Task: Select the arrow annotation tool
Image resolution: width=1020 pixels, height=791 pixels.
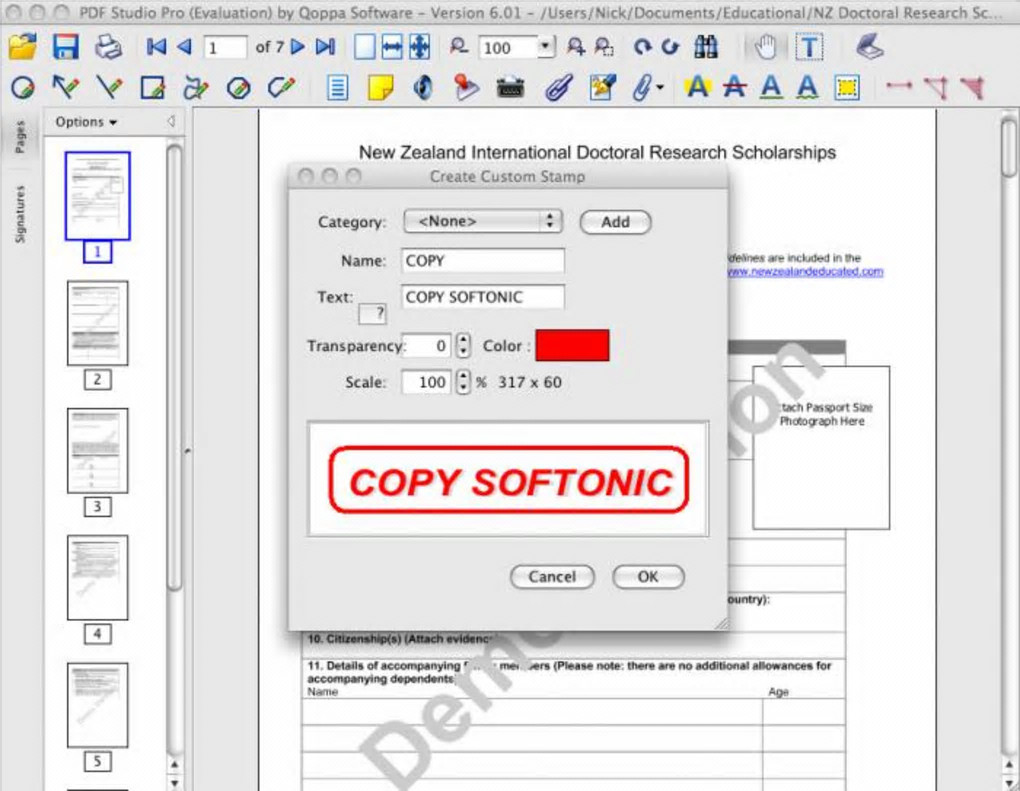Action: pos(65,87)
